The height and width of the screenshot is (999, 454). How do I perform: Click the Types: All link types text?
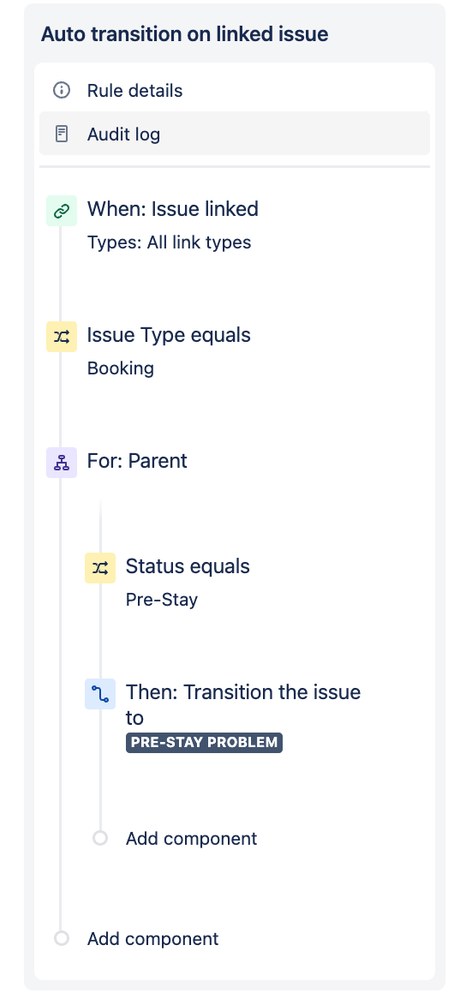tap(169, 243)
